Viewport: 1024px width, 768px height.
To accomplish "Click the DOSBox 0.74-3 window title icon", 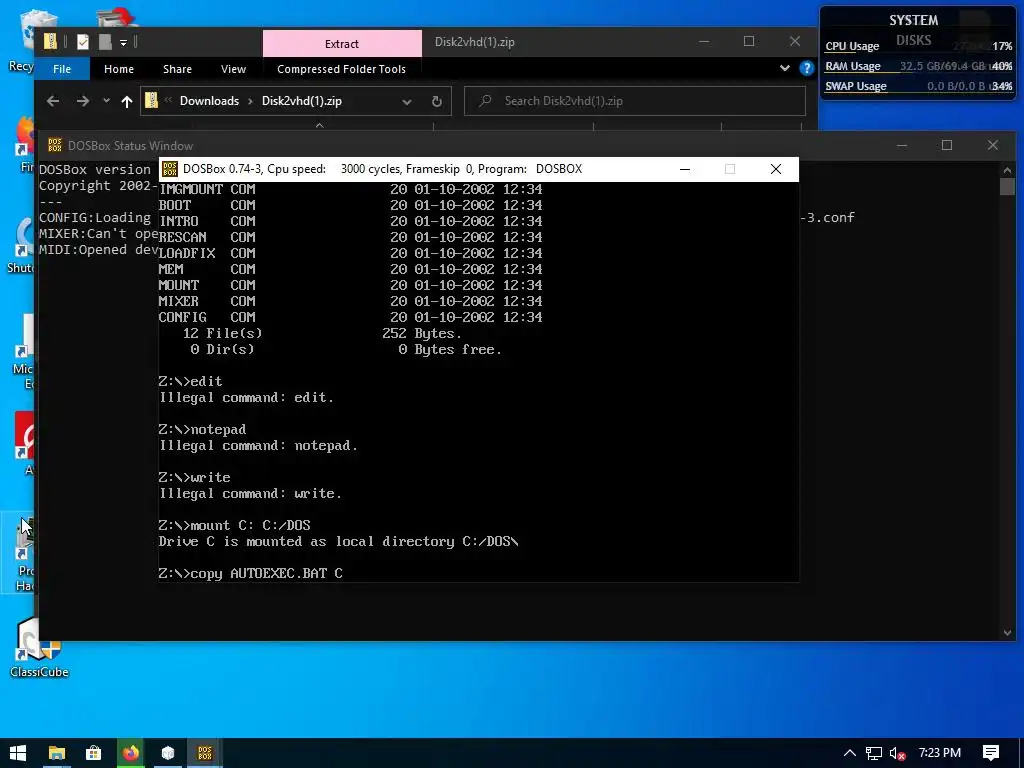I will (170, 169).
